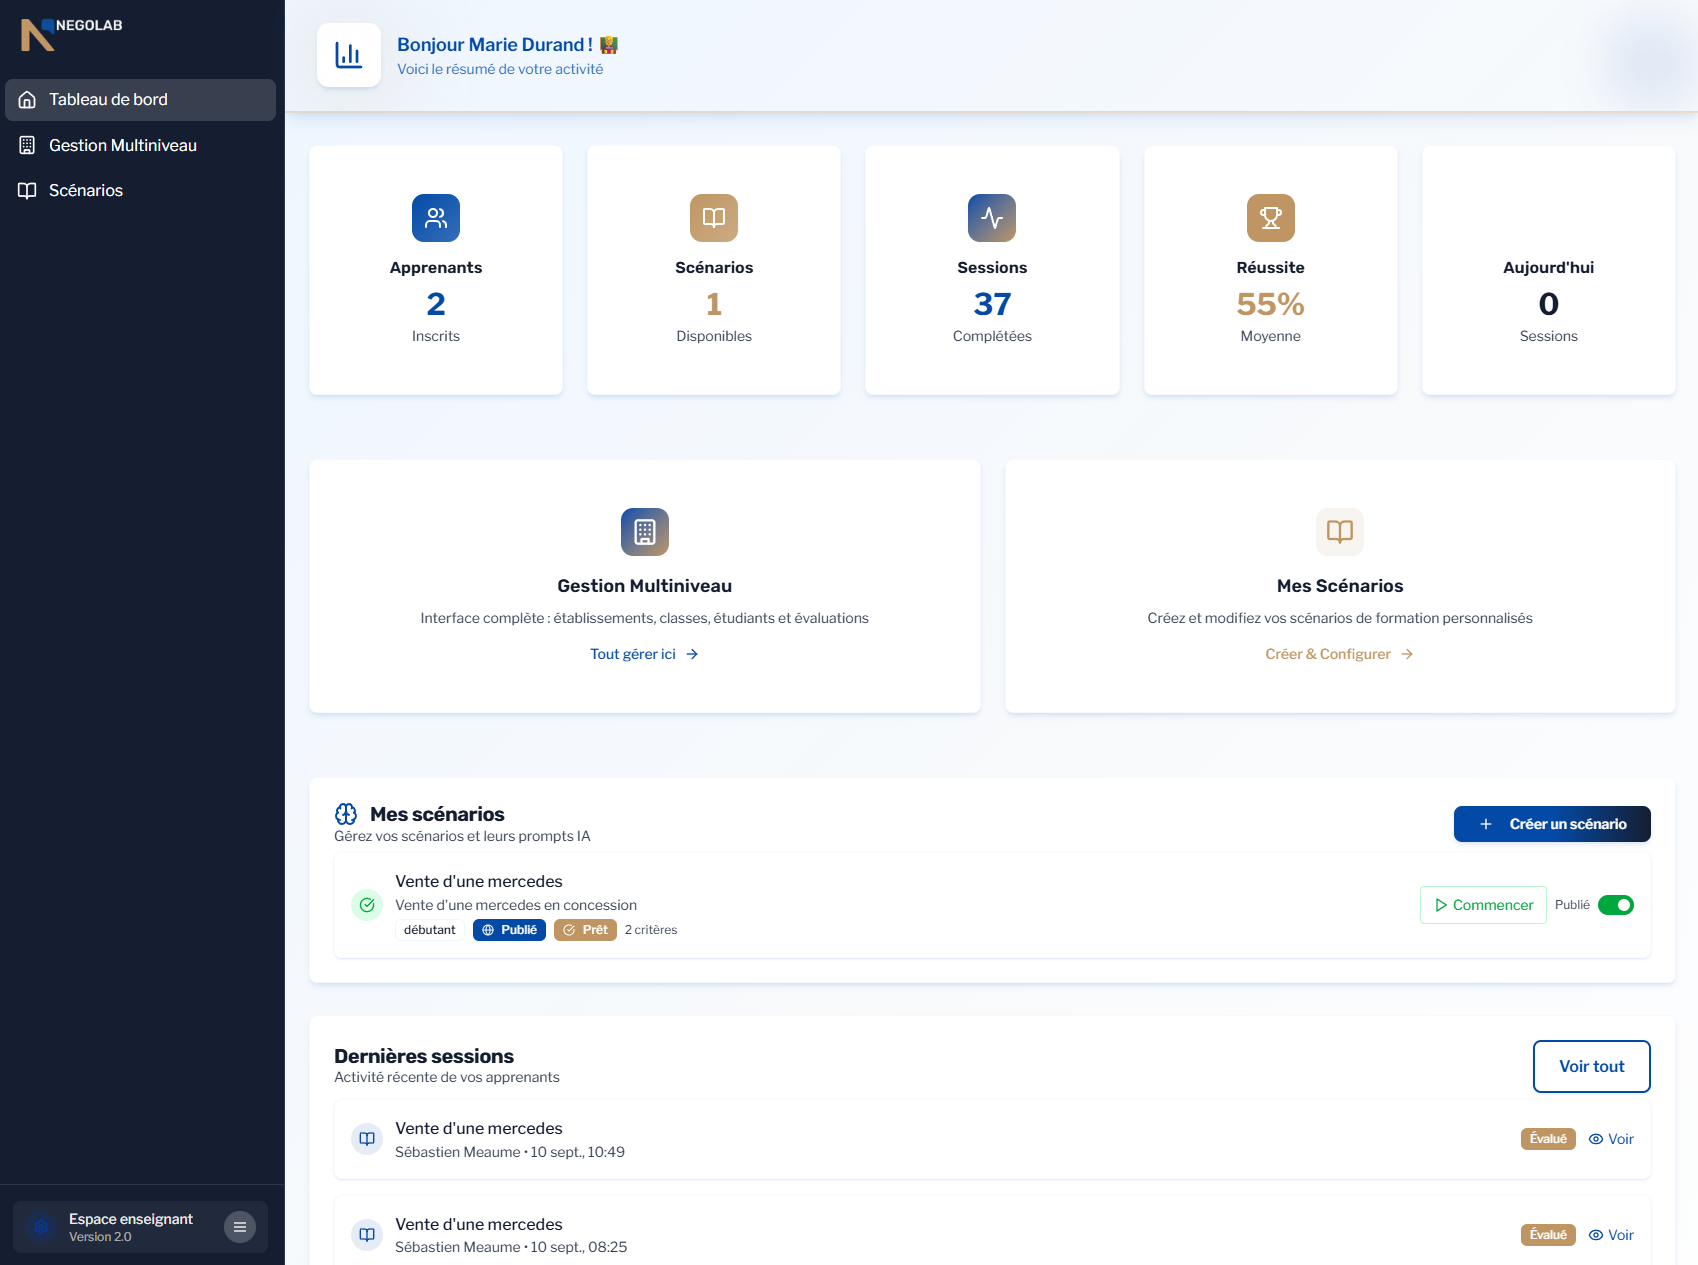This screenshot has height=1265, width=1698.
Task: Open Gestion Multiniveau from sidebar
Action: click(x=122, y=146)
